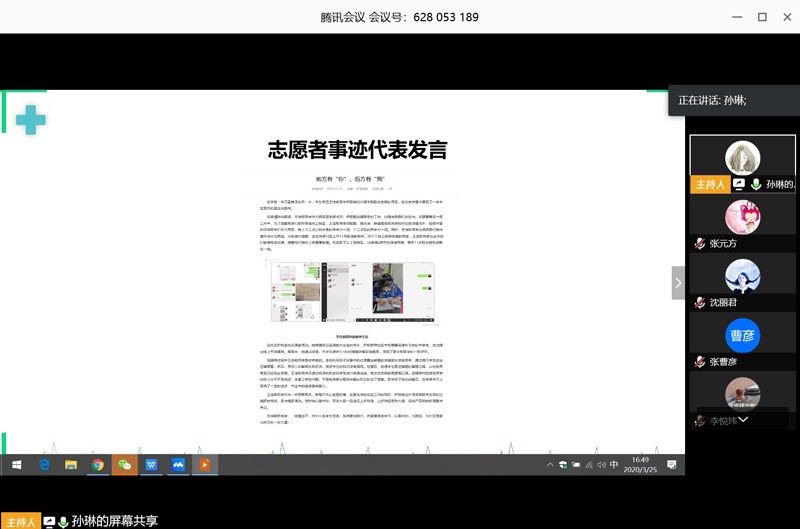
Task: Open File Explorer in shared taskbar
Action: tap(71, 465)
